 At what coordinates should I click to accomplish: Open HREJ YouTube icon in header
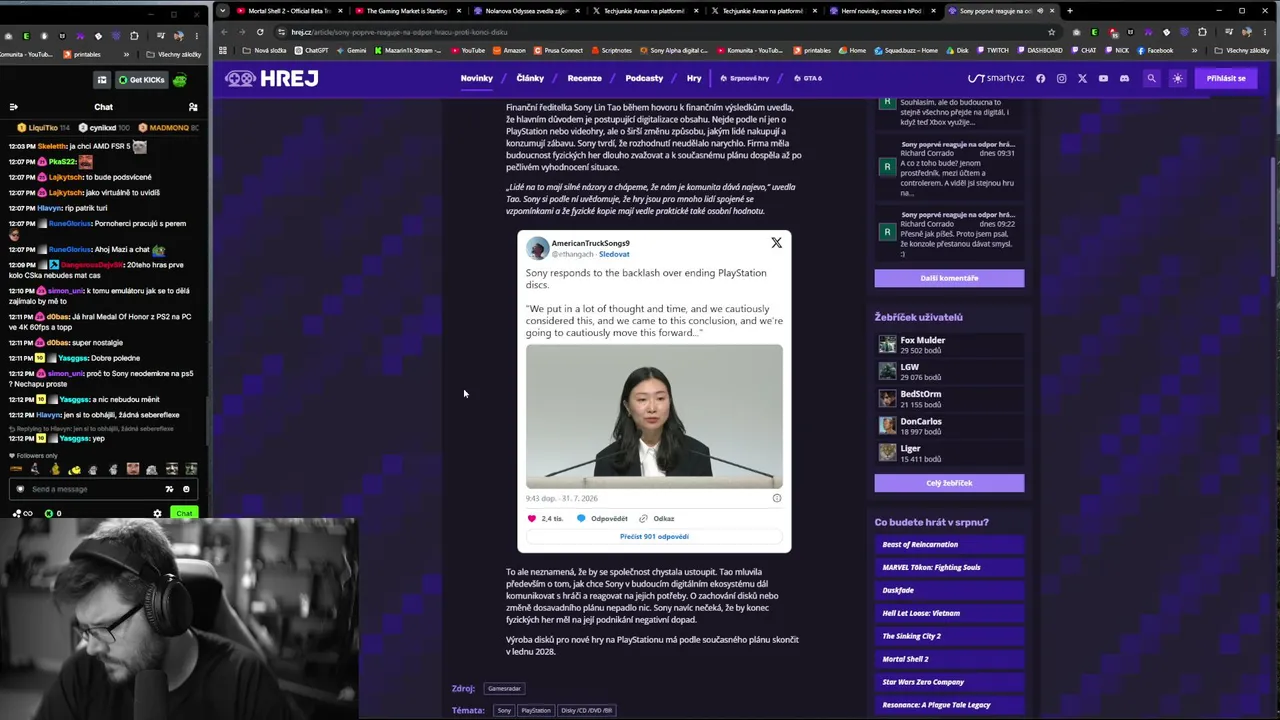(1103, 78)
